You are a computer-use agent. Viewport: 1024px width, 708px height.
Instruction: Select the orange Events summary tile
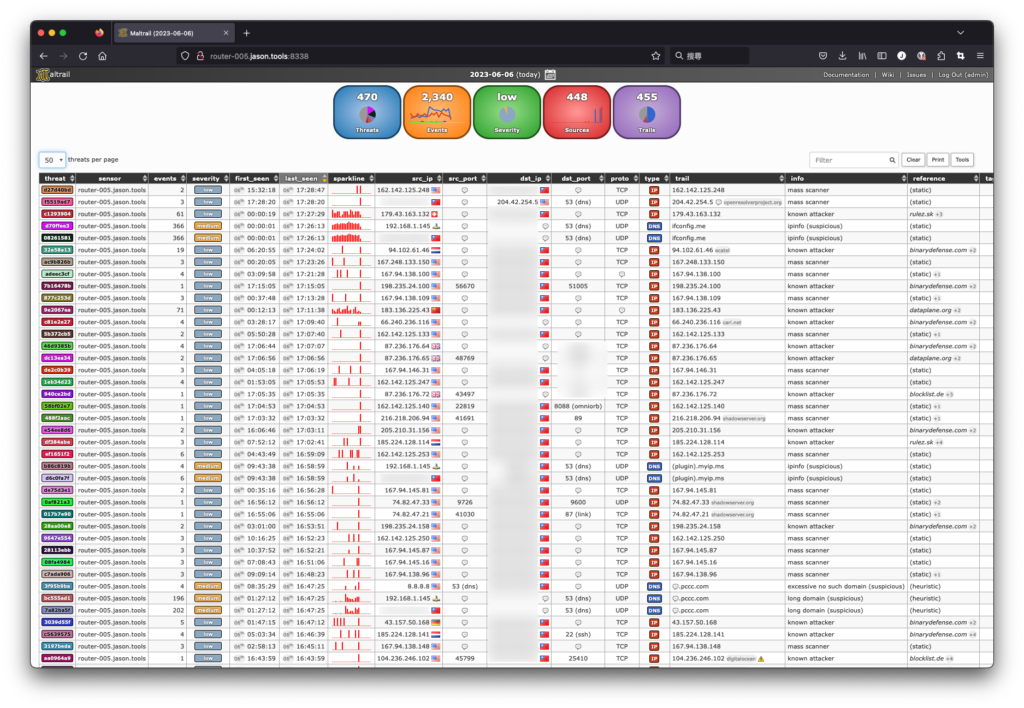(x=437, y=112)
